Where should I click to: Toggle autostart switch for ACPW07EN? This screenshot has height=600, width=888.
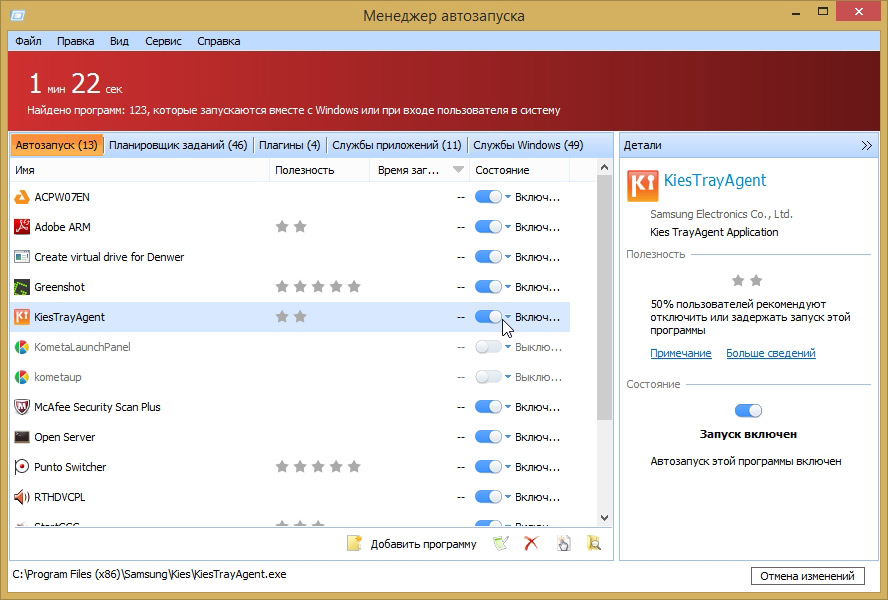pos(488,197)
